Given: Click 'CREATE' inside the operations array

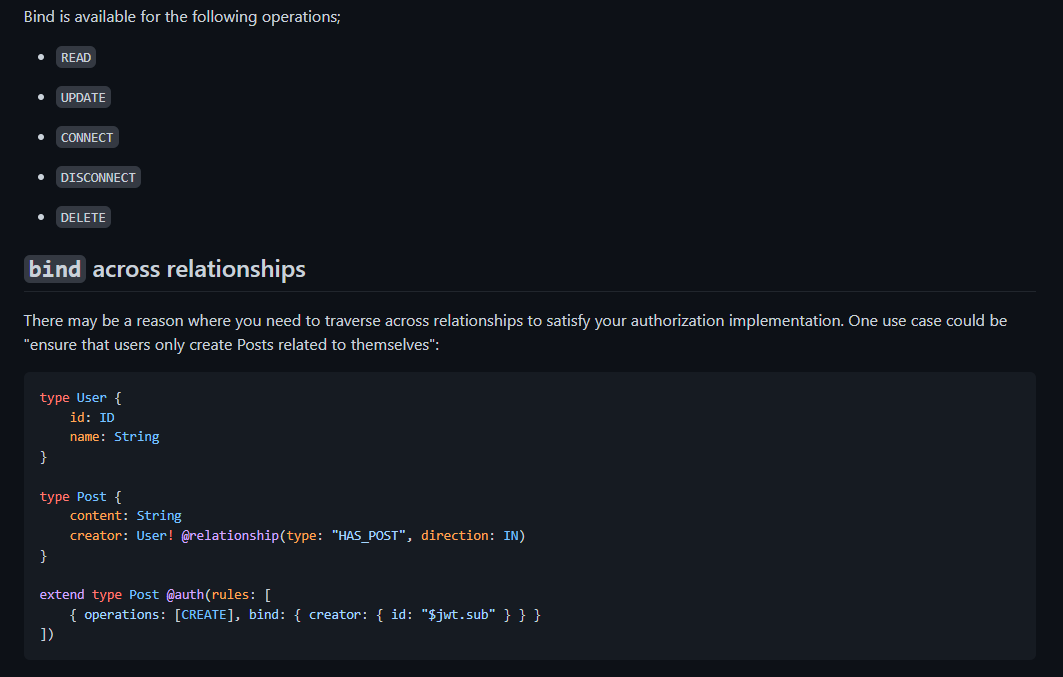Looking at the screenshot, I should tap(204, 615).
